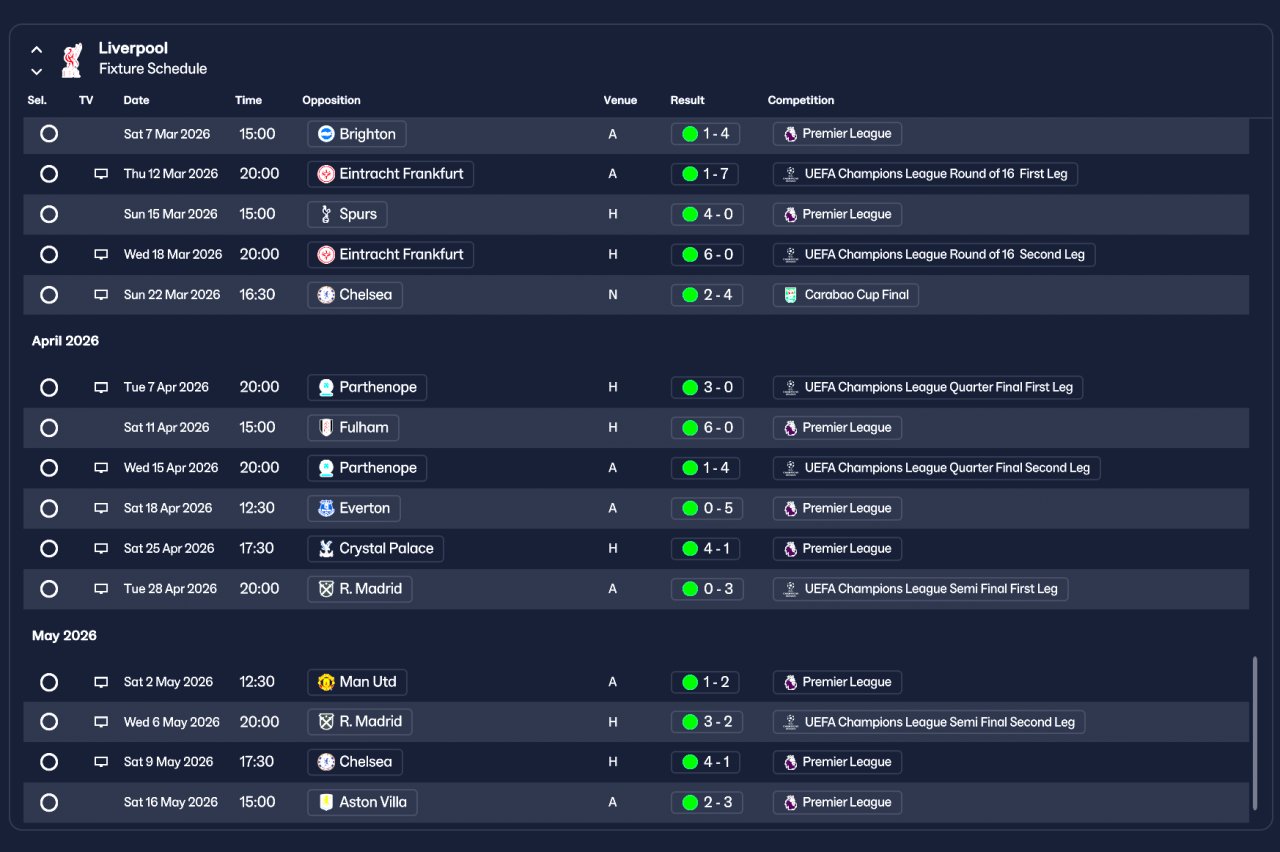Viewport: 1280px width, 852px height.
Task: Open Champions League Round of 16 First Leg
Action: (925, 174)
